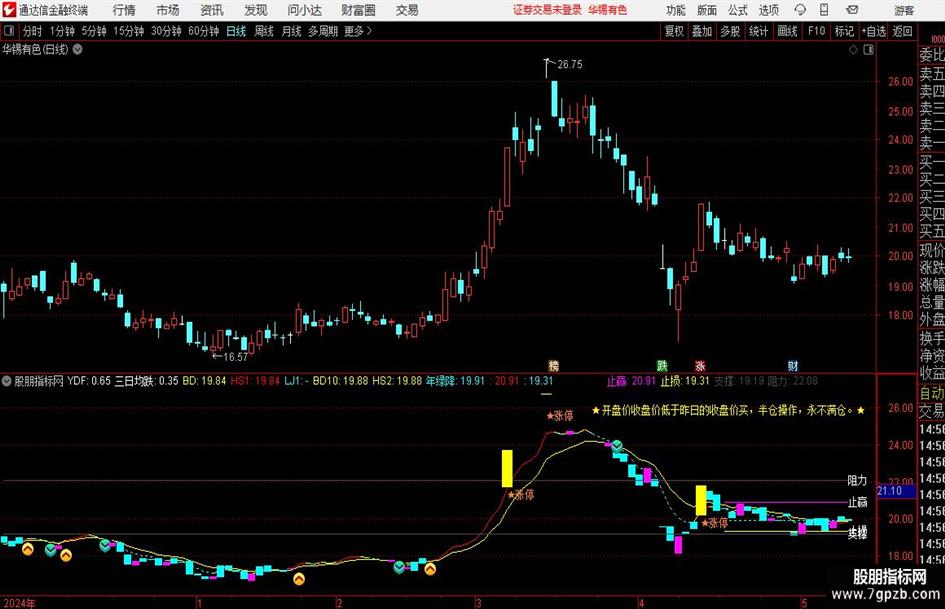Click the 证券交易未登录 login link
Screen dimensions: 945x609
[547, 10]
